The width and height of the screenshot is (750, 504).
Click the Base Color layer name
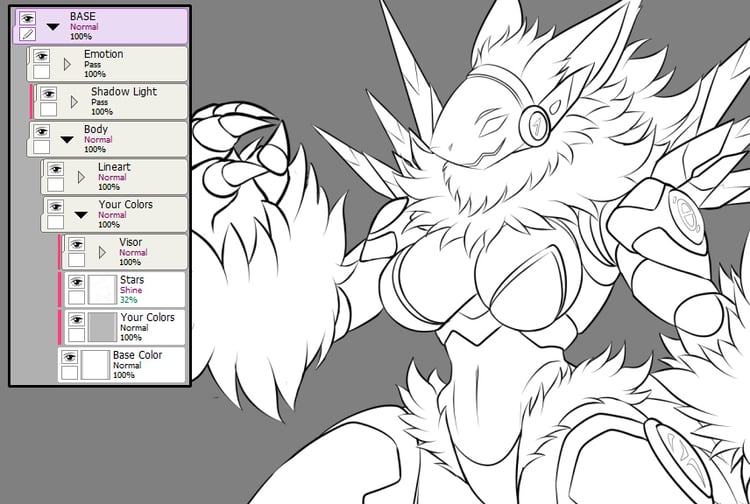coord(138,355)
